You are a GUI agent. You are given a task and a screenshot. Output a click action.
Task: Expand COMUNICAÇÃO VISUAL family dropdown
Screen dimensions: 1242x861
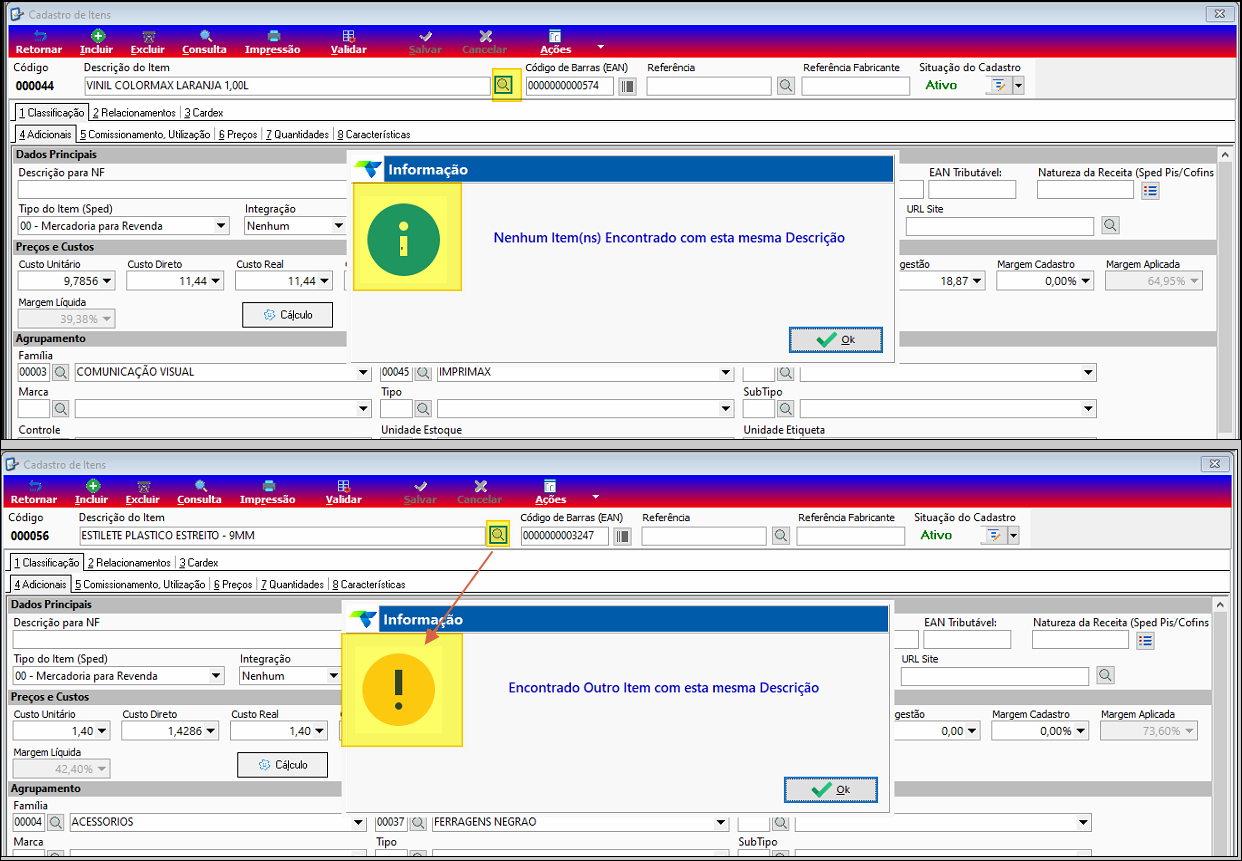click(x=364, y=373)
